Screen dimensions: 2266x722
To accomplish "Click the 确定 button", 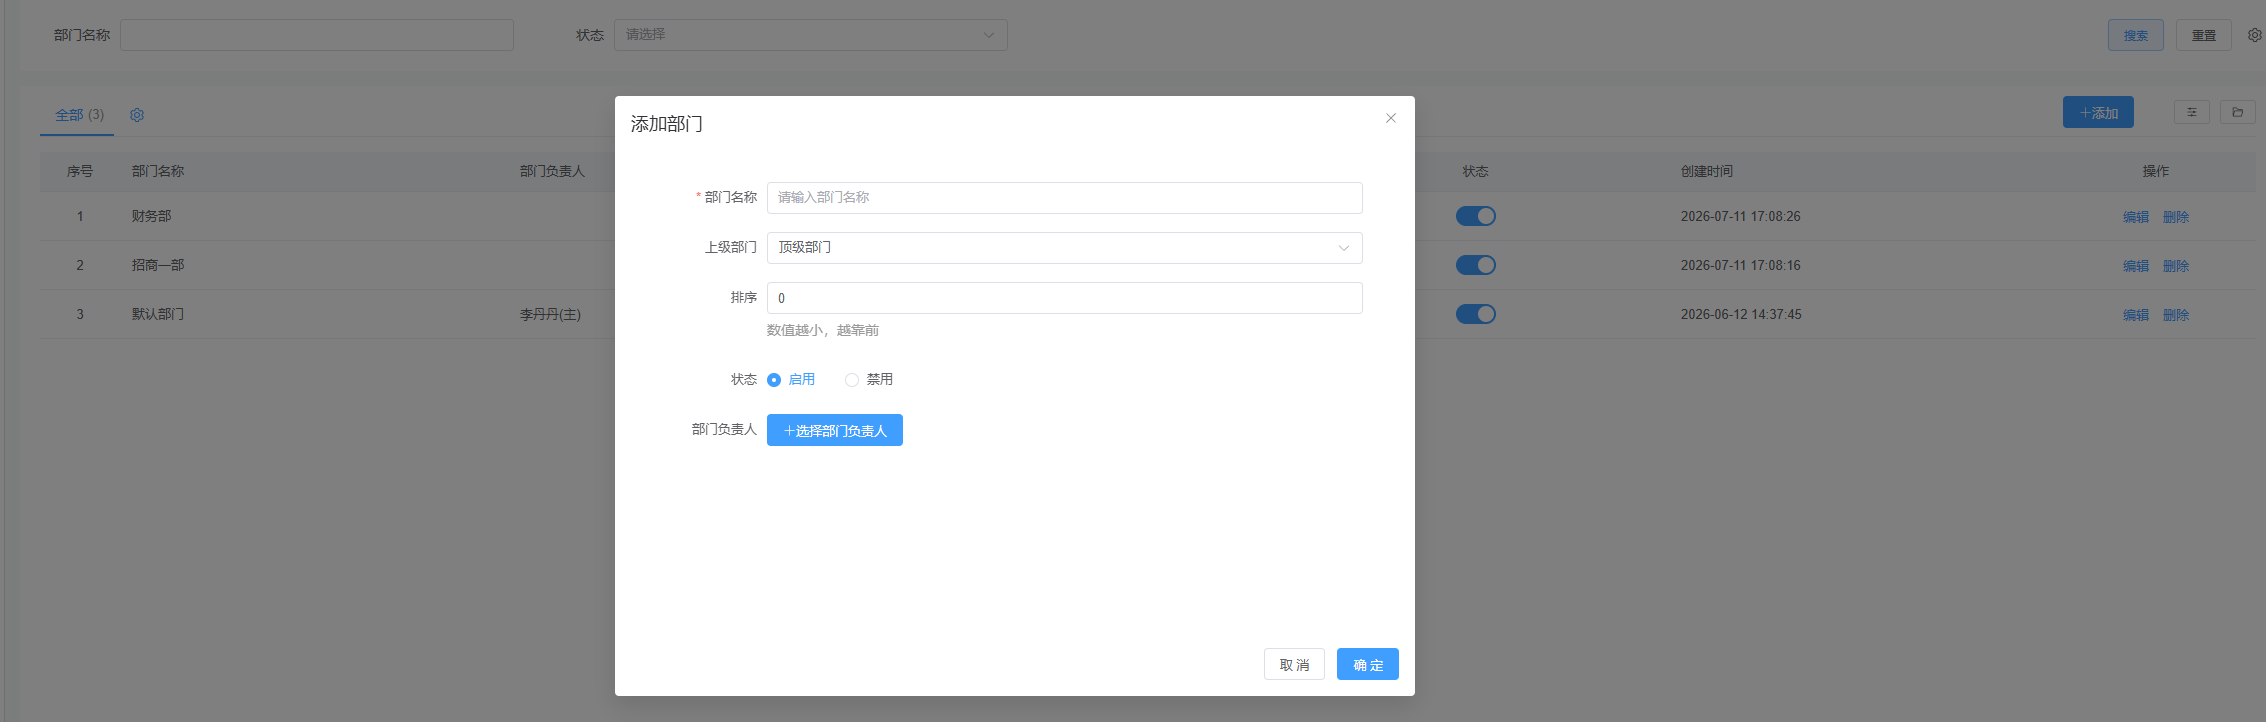I will 1368,664.
